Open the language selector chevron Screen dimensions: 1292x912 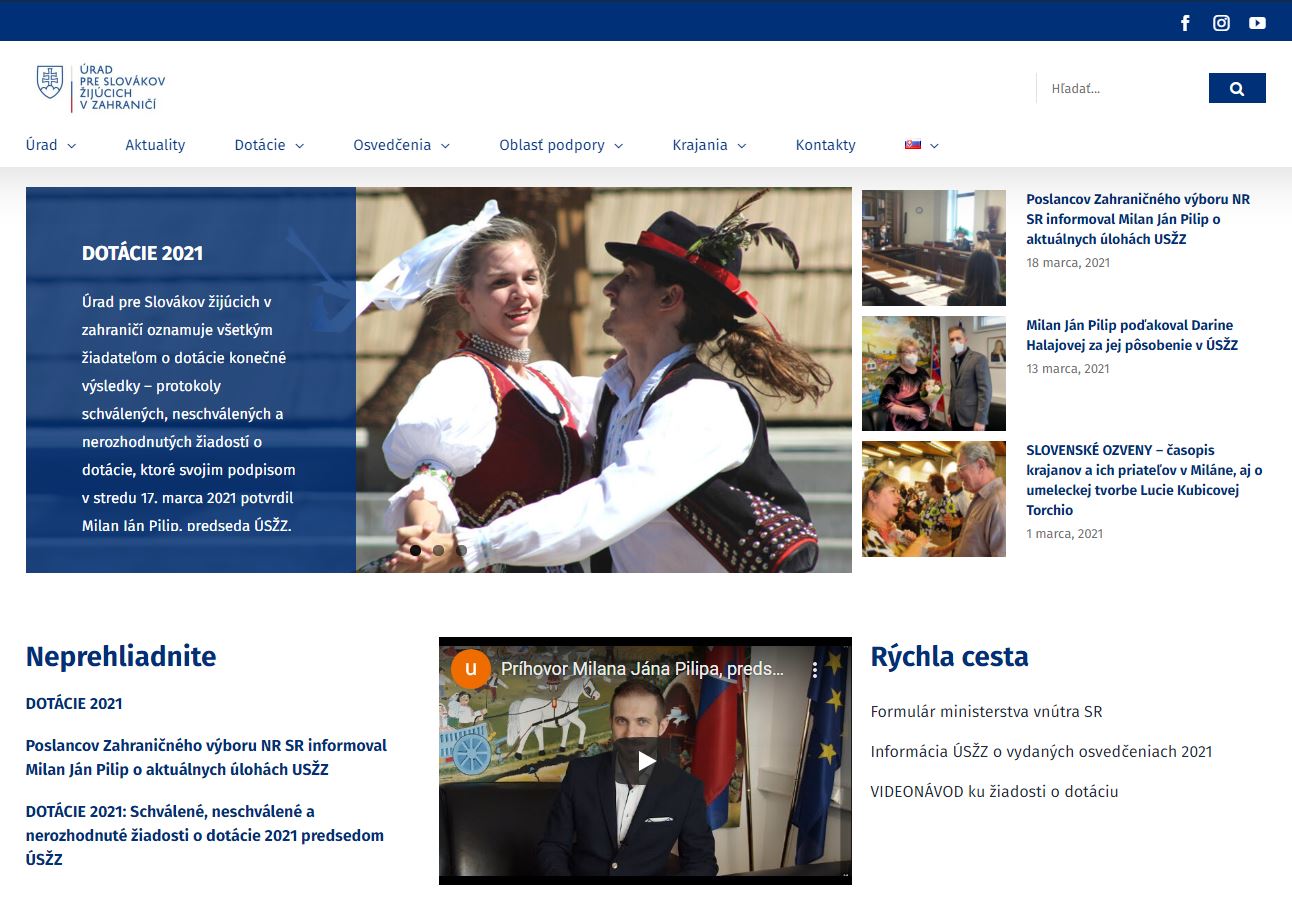point(934,146)
